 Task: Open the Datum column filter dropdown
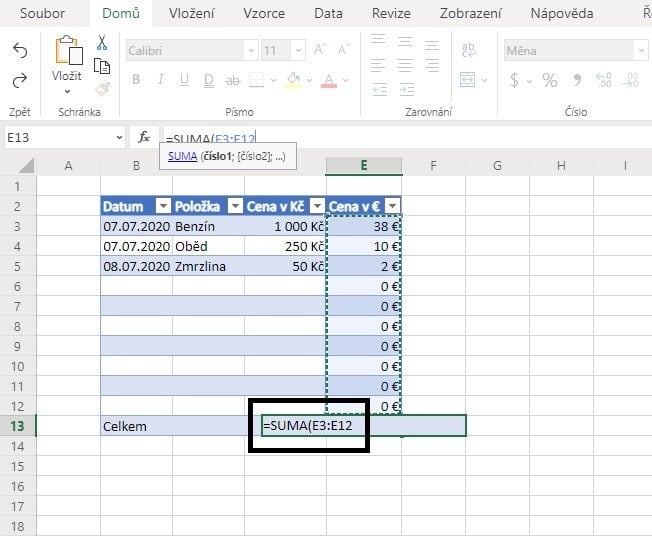(x=163, y=206)
